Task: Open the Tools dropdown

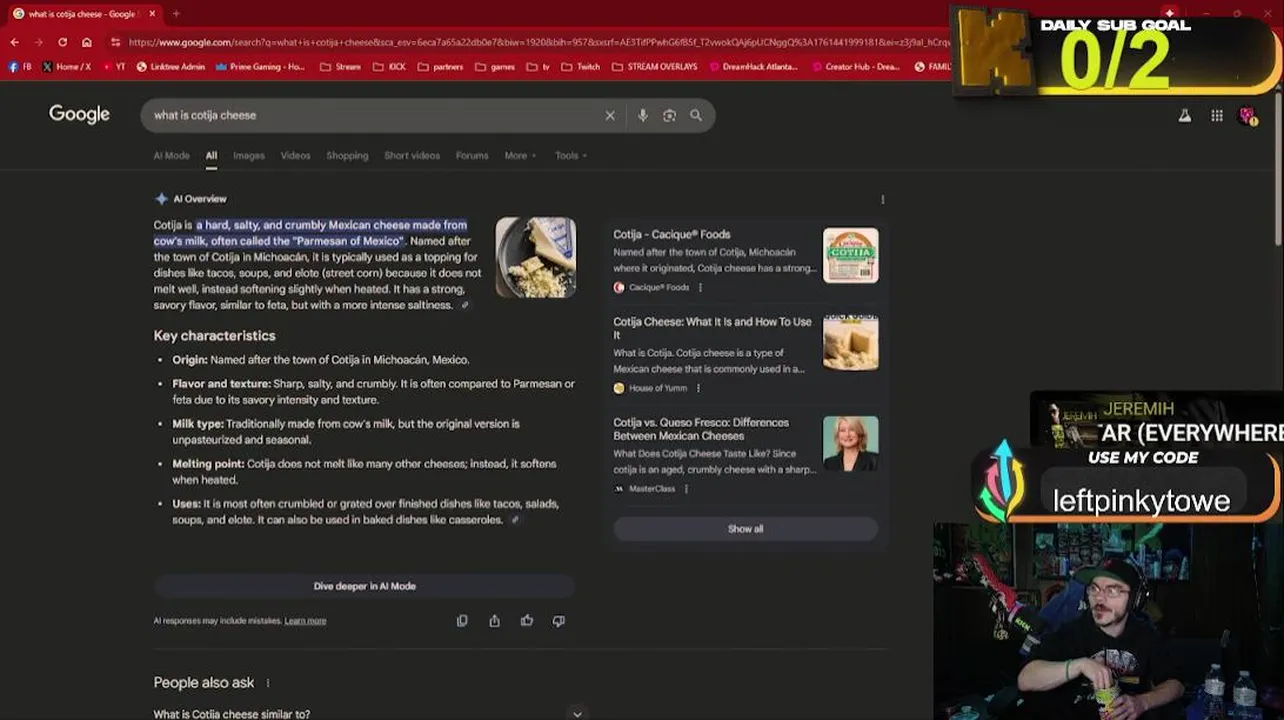Action: pyautogui.click(x=571, y=156)
